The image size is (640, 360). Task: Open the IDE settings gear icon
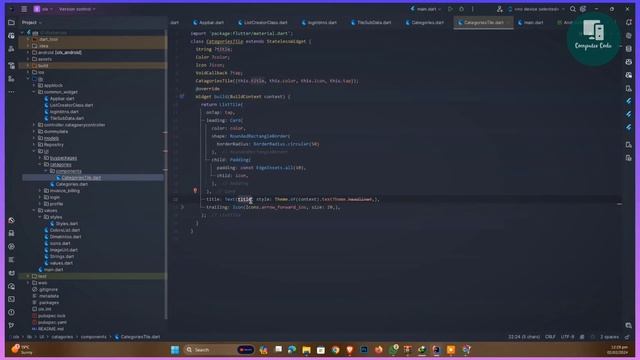(x=584, y=9)
